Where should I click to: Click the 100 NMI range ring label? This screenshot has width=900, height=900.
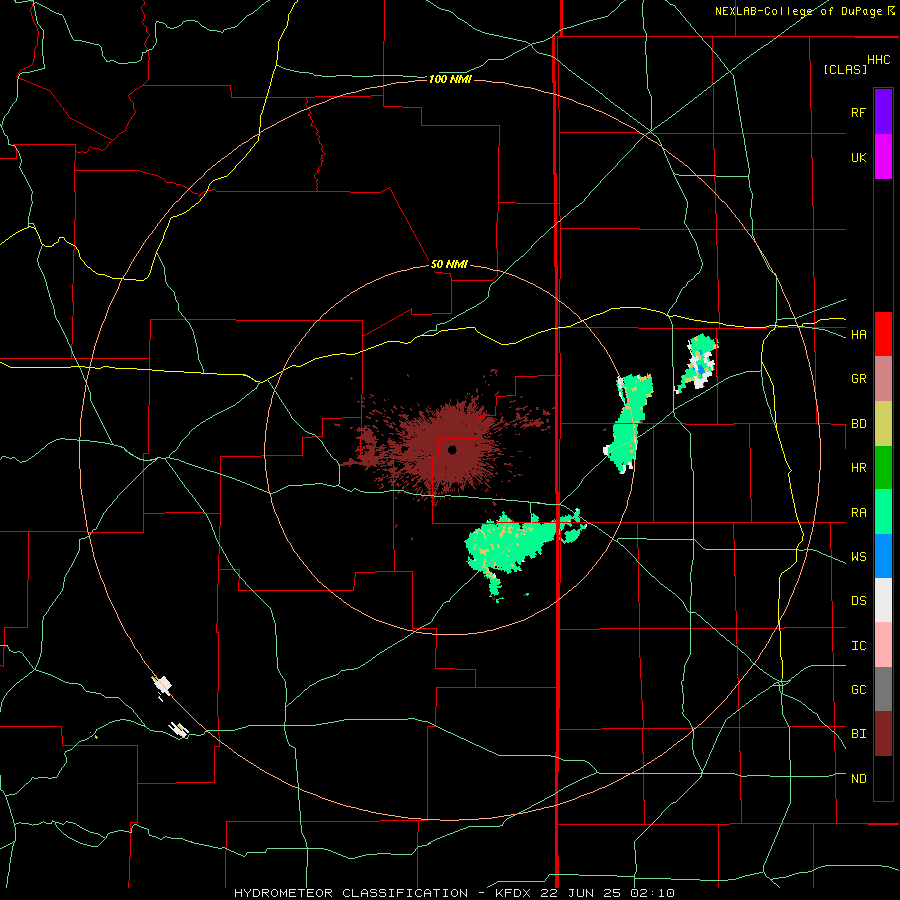pos(450,79)
